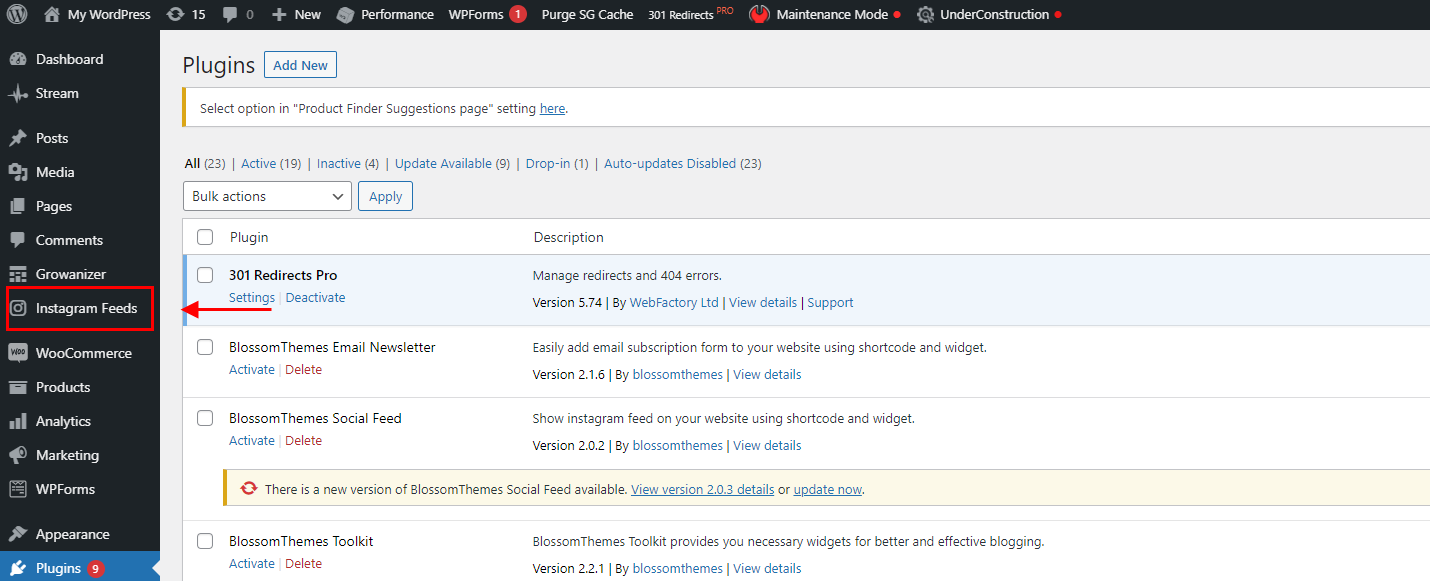Screen dimensions: 1430x581
Task: Click the Growanizer icon in sidebar
Action: pos(18,274)
